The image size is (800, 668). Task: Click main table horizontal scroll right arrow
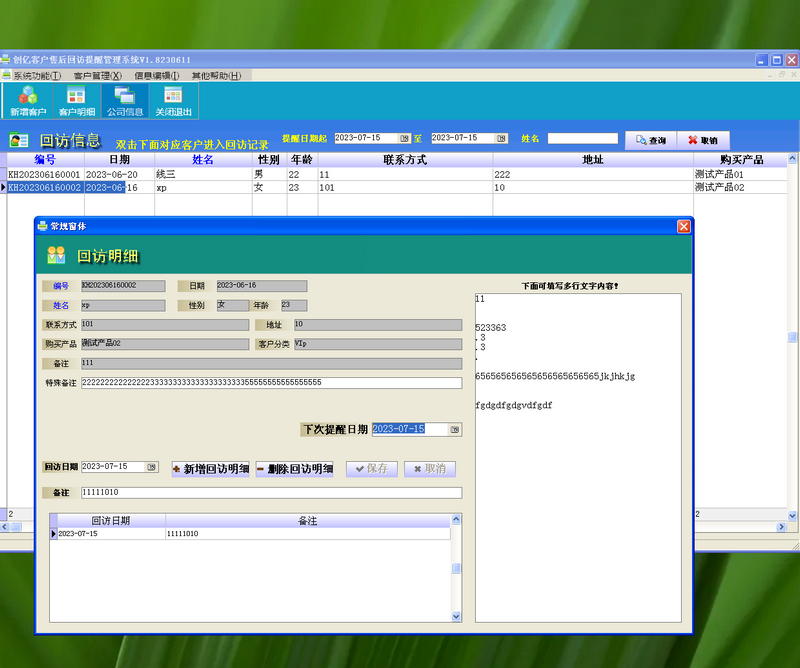[x=781, y=527]
